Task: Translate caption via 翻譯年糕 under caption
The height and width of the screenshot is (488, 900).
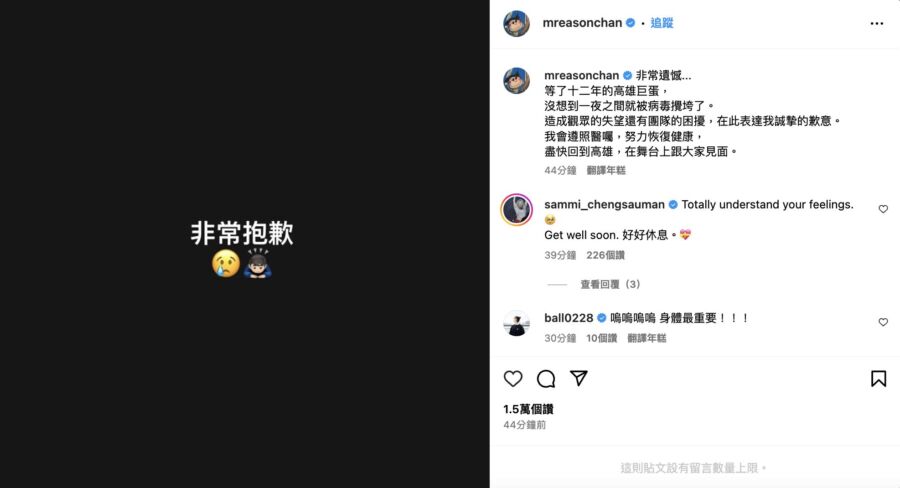Action: coord(606,171)
